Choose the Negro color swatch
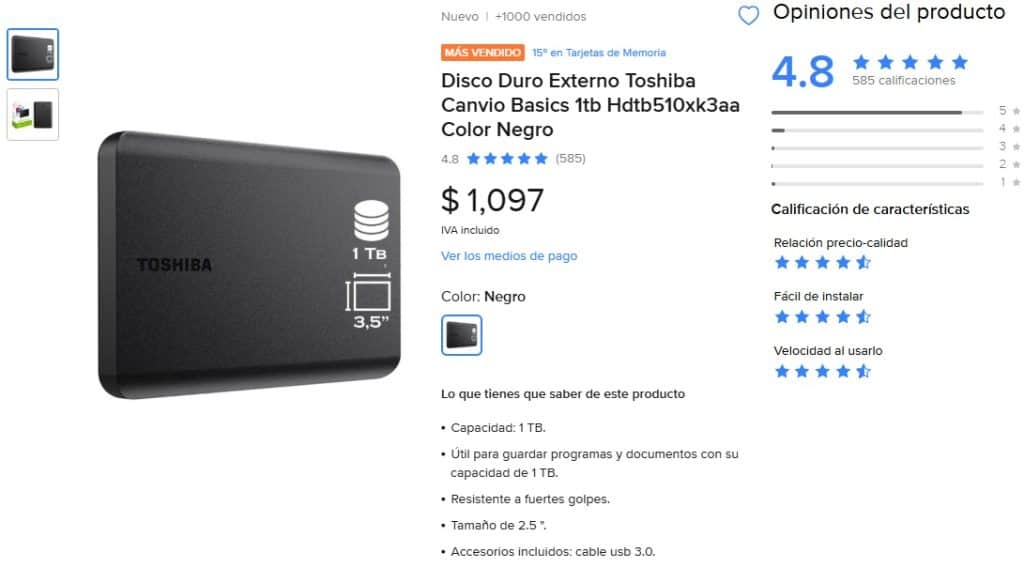 [462, 335]
